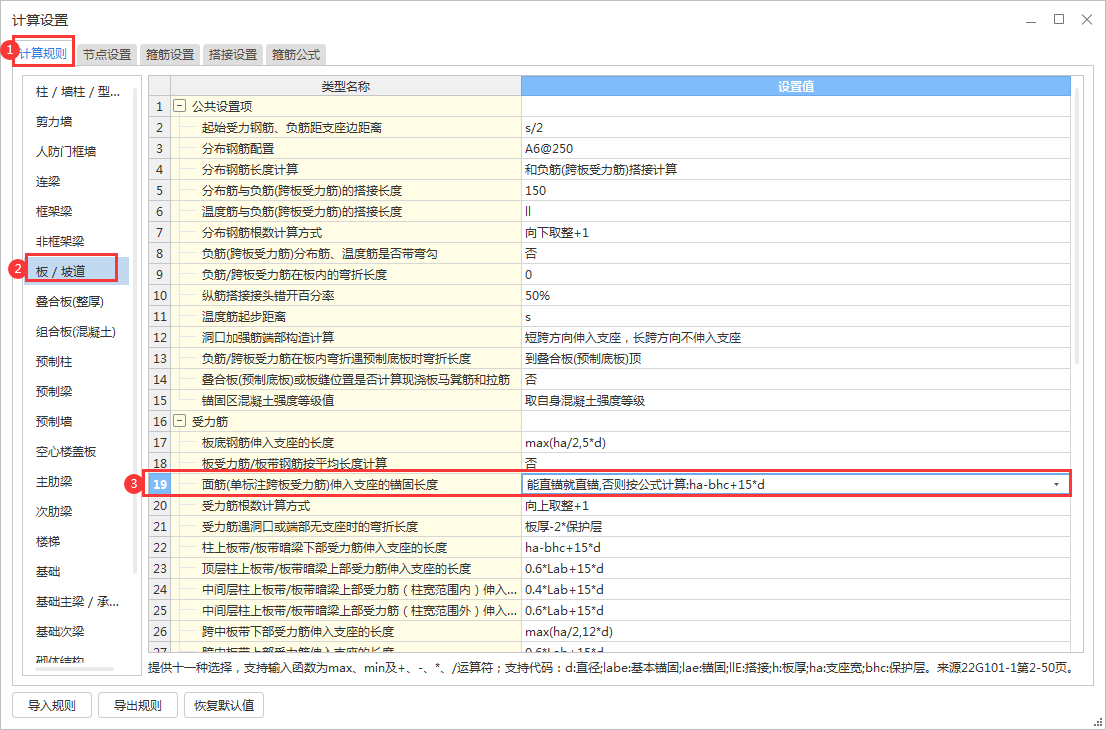This screenshot has height=730, width=1106.
Task: Click 和负筋(跨板受力筋)搭接计算 value cell
Action: click(796, 170)
